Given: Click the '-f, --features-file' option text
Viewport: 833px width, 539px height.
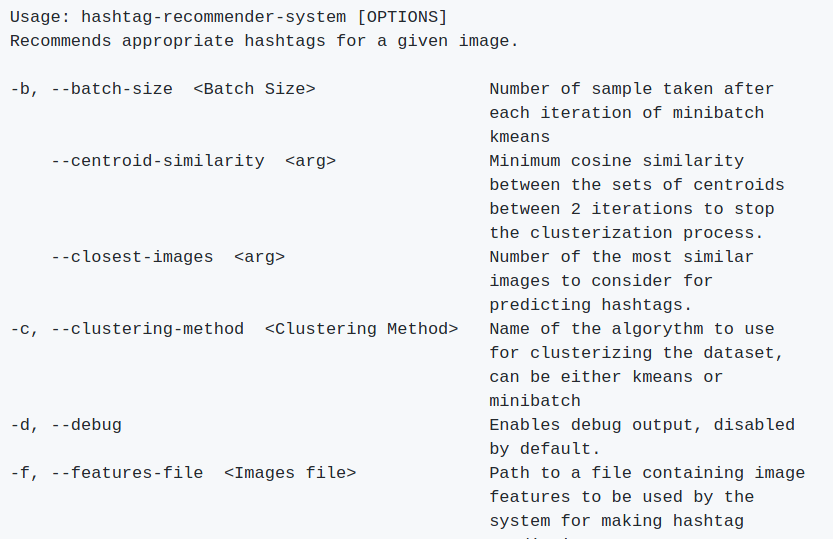Looking at the screenshot, I should click(107, 473).
